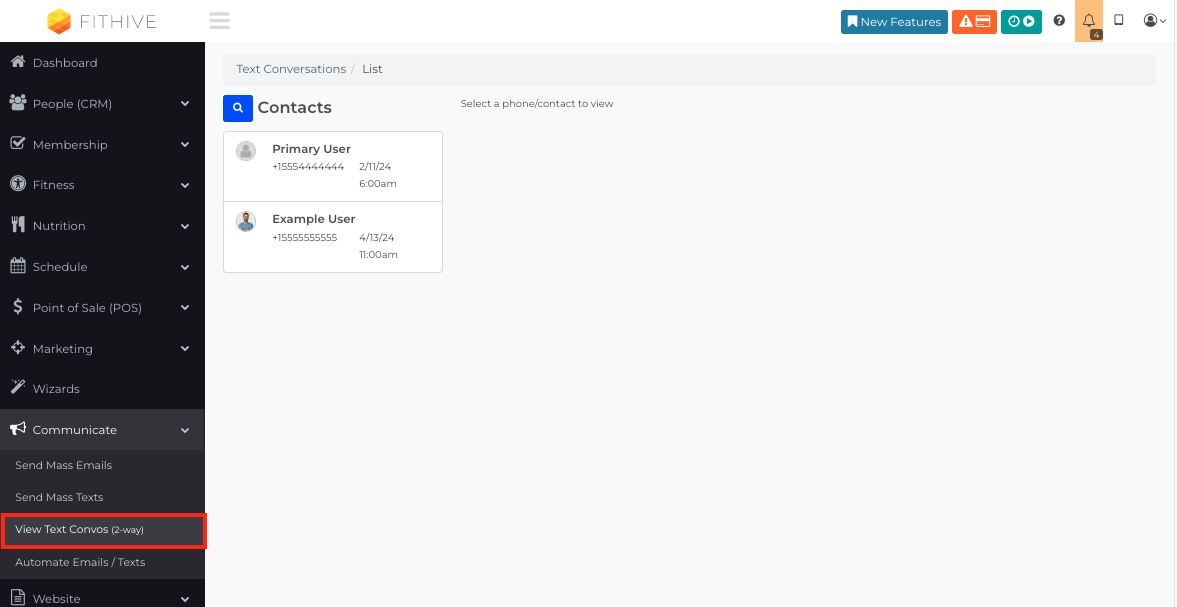Click the FitHive hexagon logo
The height and width of the screenshot is (607, 1177).
[59, 22]
